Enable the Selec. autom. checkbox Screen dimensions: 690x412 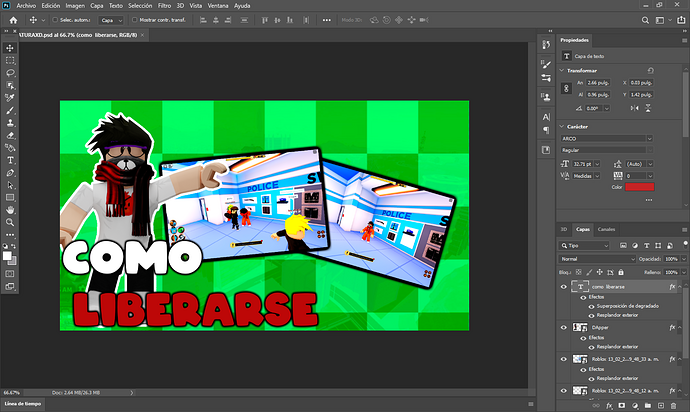point(54,19)
